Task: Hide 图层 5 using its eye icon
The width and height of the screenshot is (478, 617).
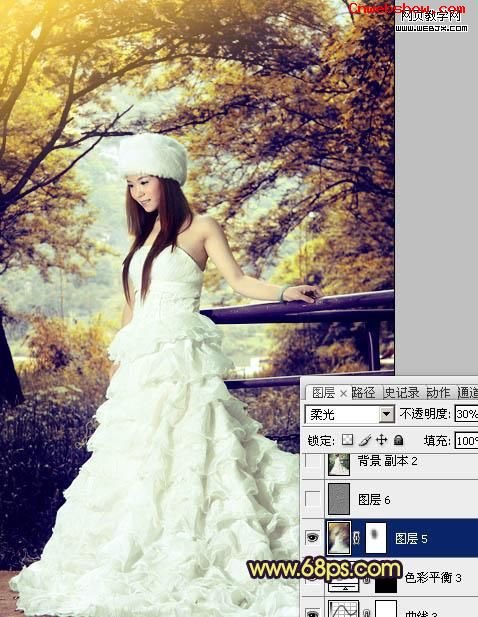Action: click(x=313, y=537)
